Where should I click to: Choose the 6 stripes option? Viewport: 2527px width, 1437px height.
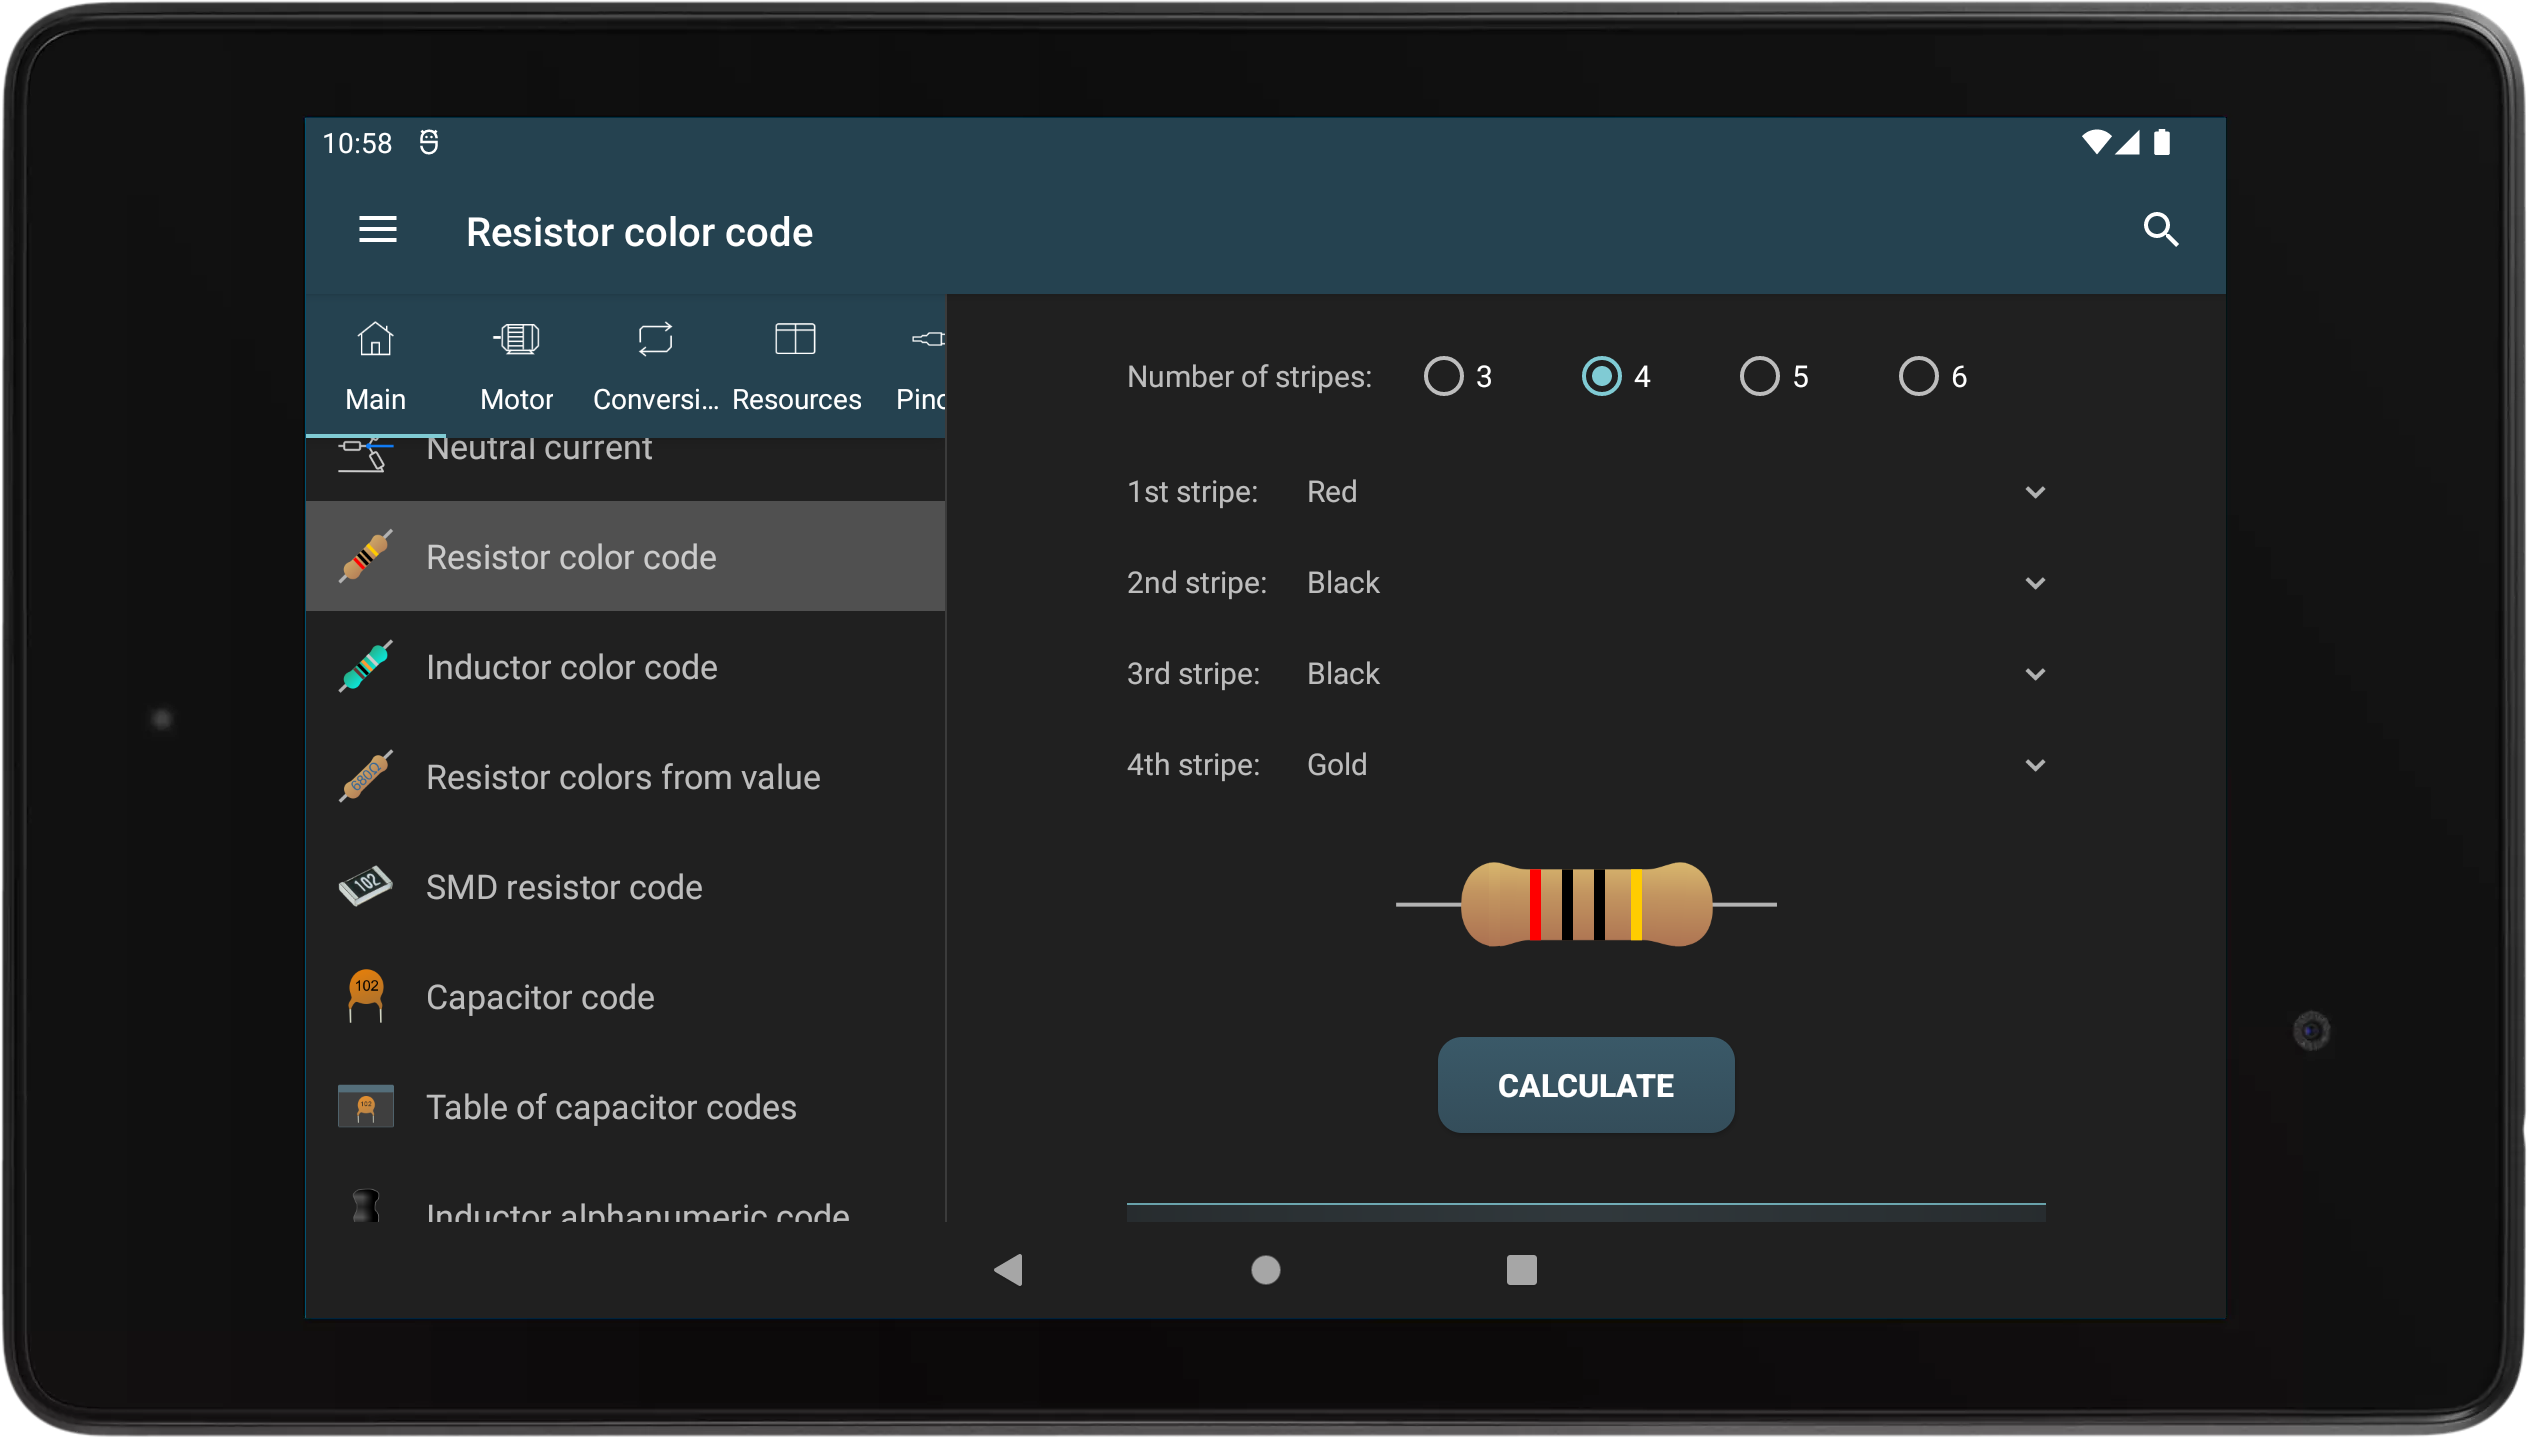[1918, 377]
